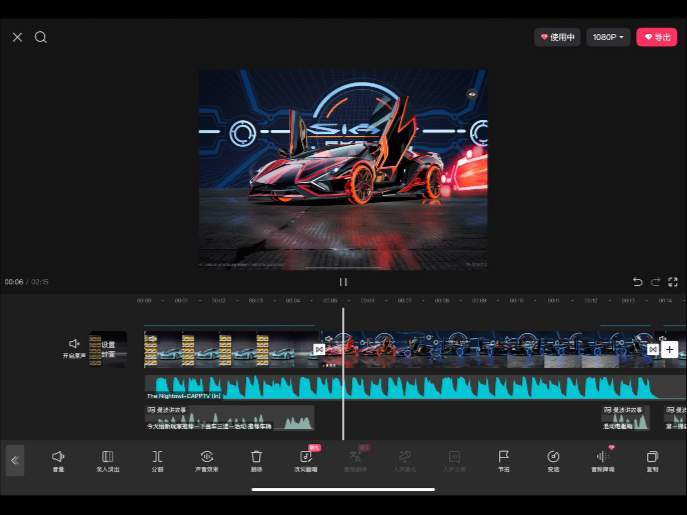The width and height of the screenshot is (687, 515).
Task: Open the 1080P resolution dropdown
Action: [608, 37]
